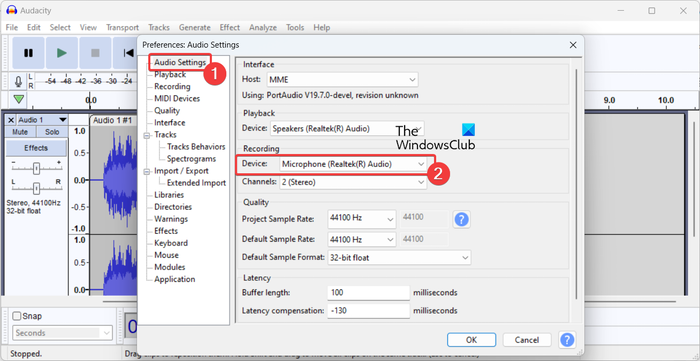
Task: Open Effects for Audio 1 track
Action: [36, 148]
